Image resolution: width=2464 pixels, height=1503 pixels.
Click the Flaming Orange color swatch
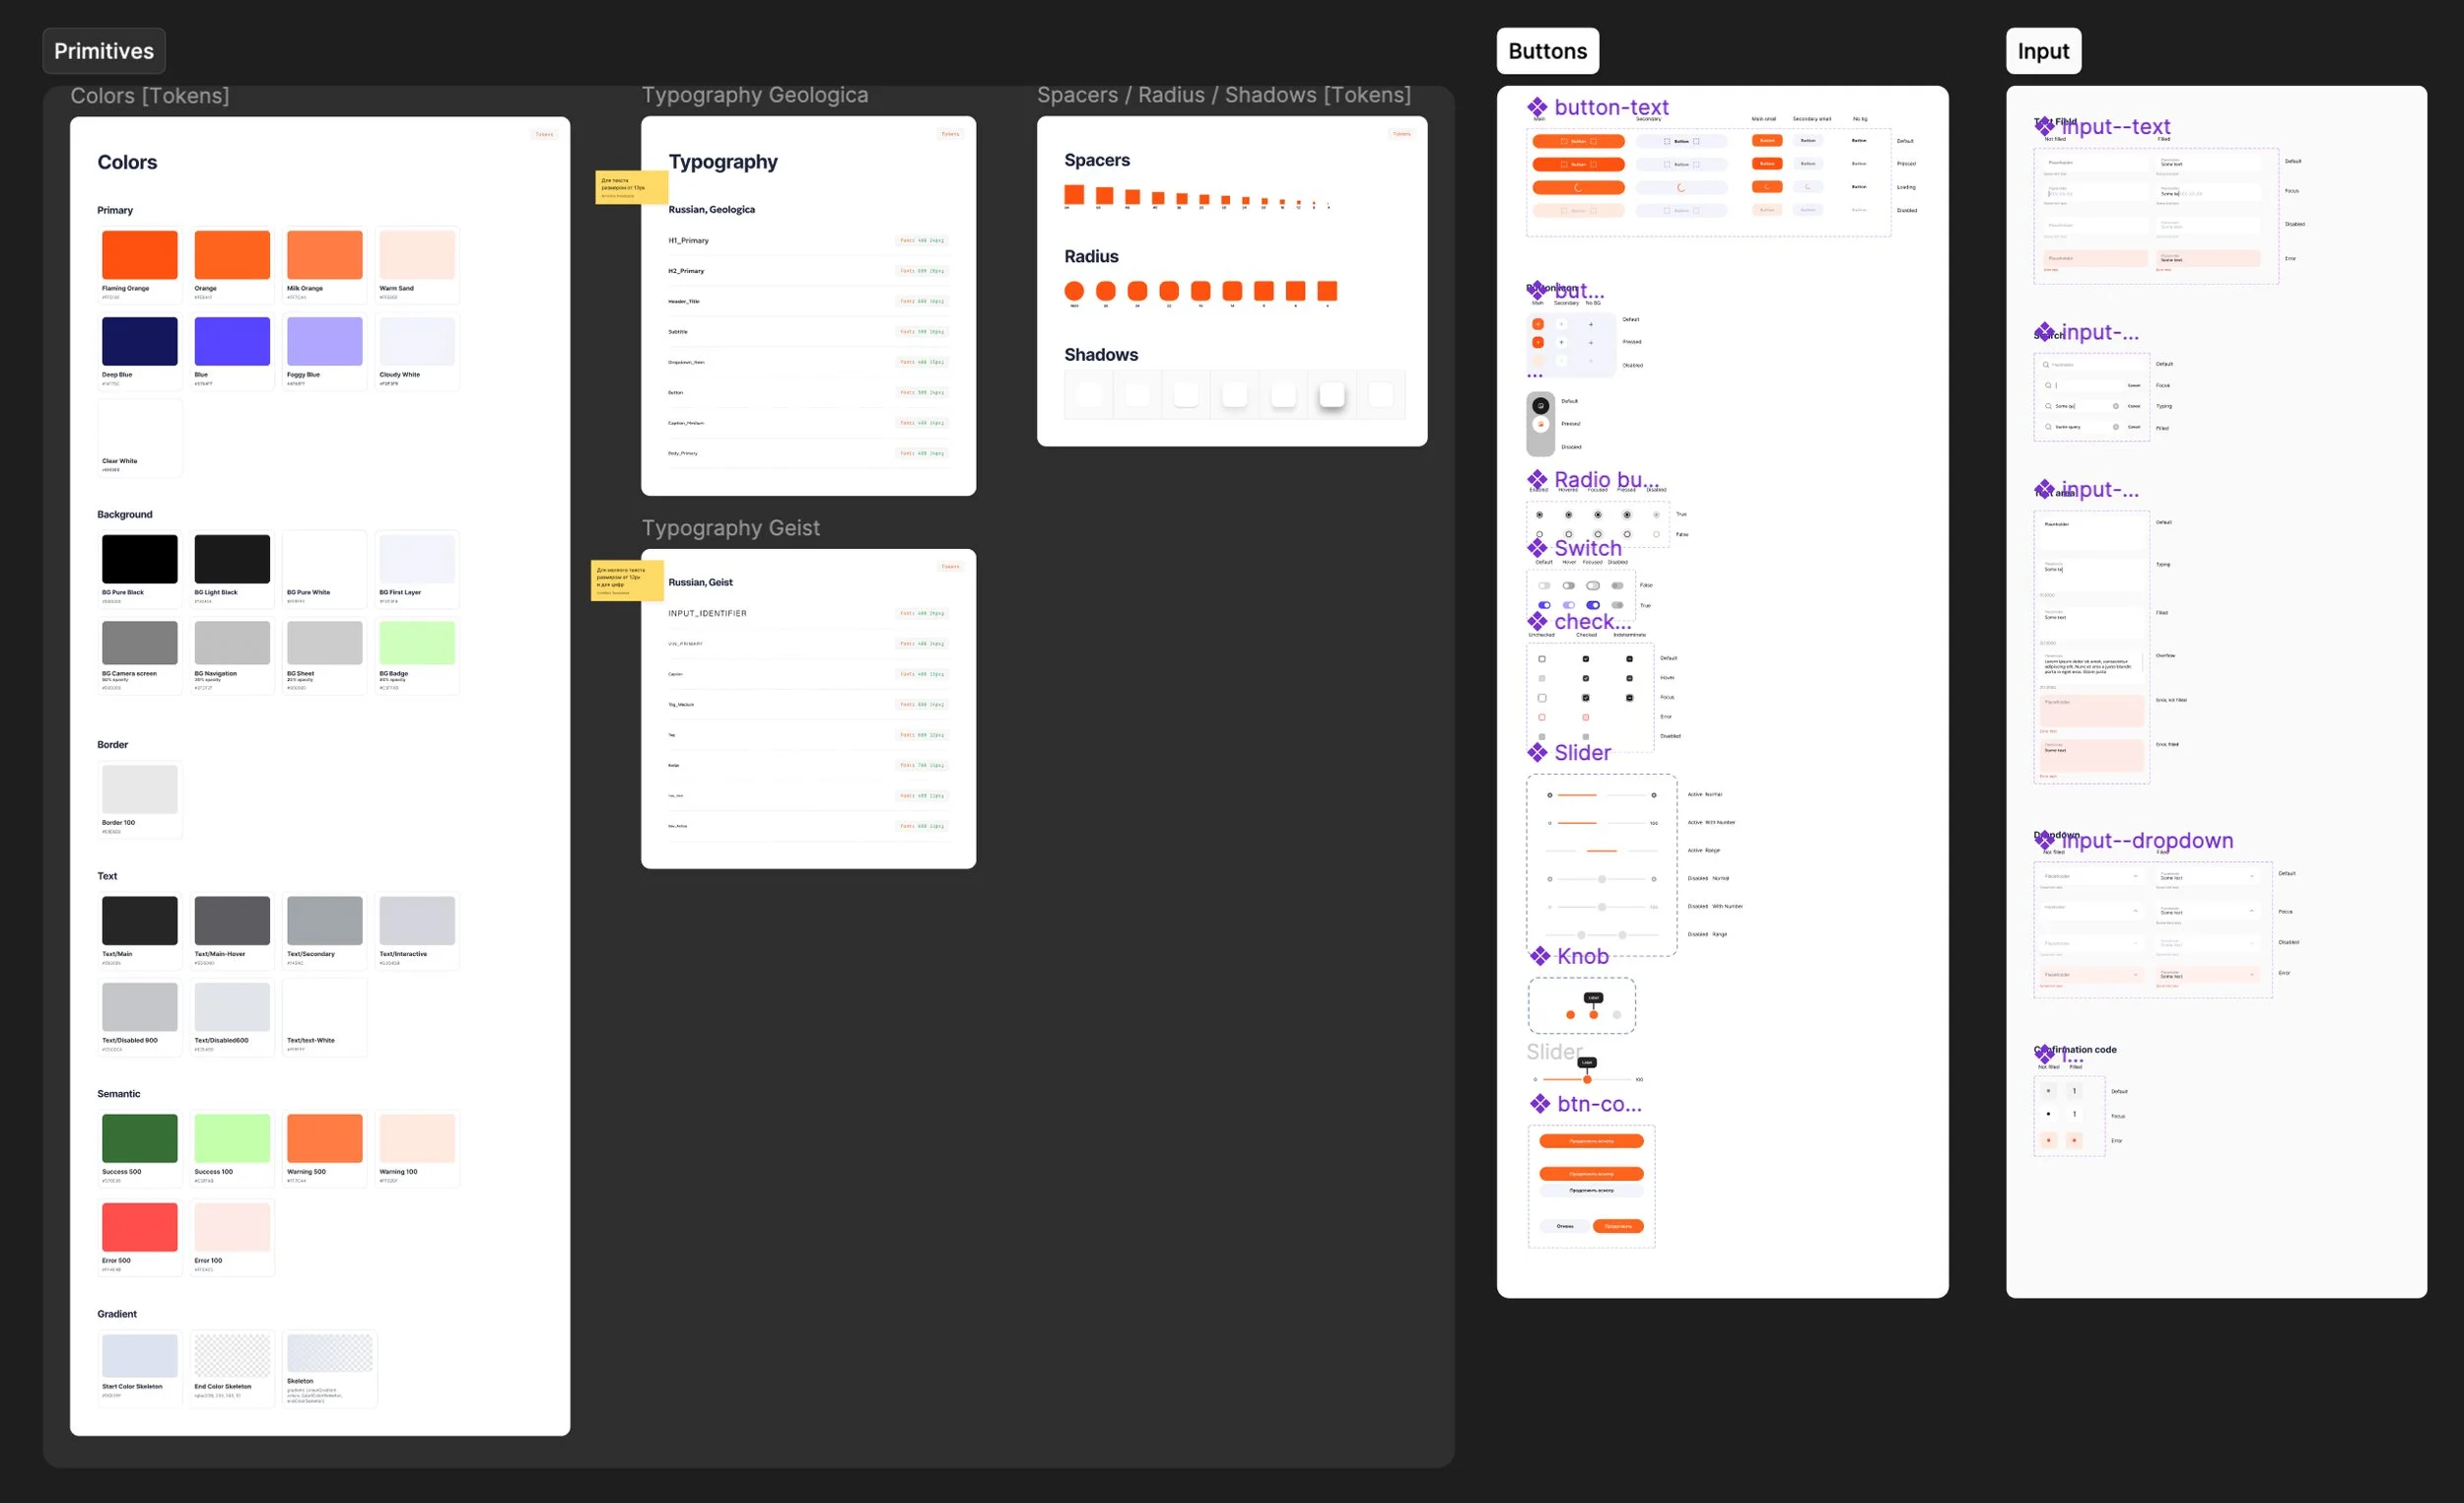tap(139, 255)
